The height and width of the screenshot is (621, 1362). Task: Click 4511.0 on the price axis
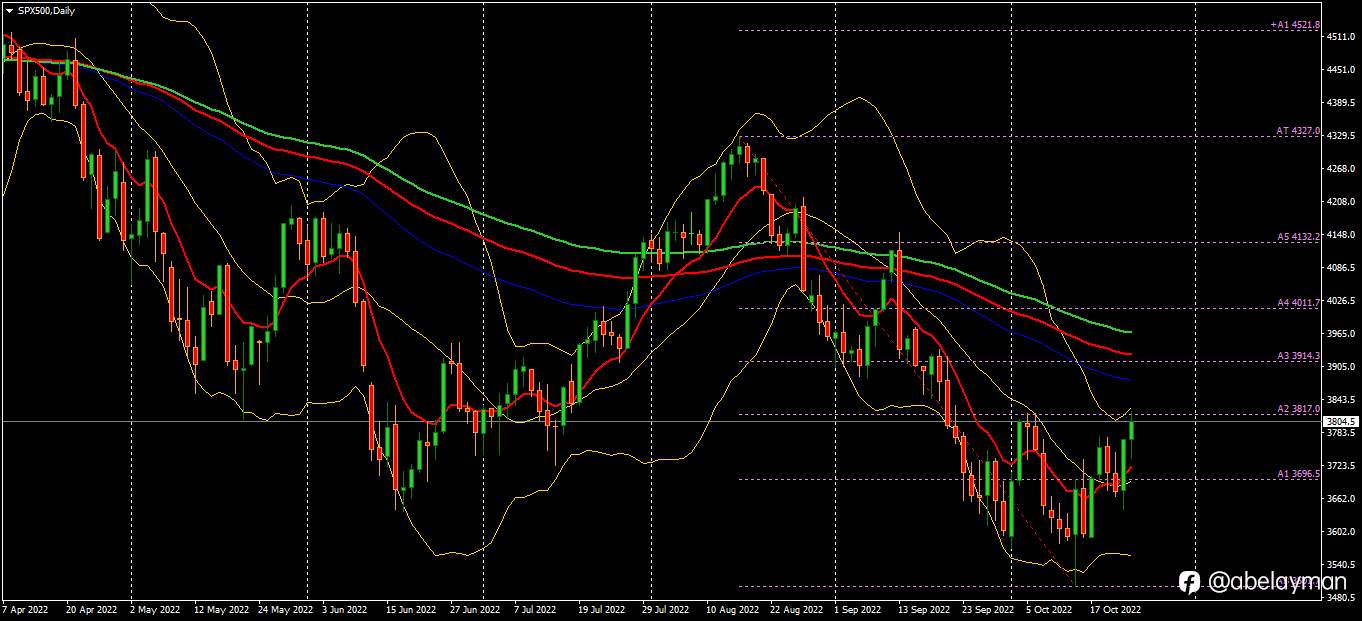1341,36
